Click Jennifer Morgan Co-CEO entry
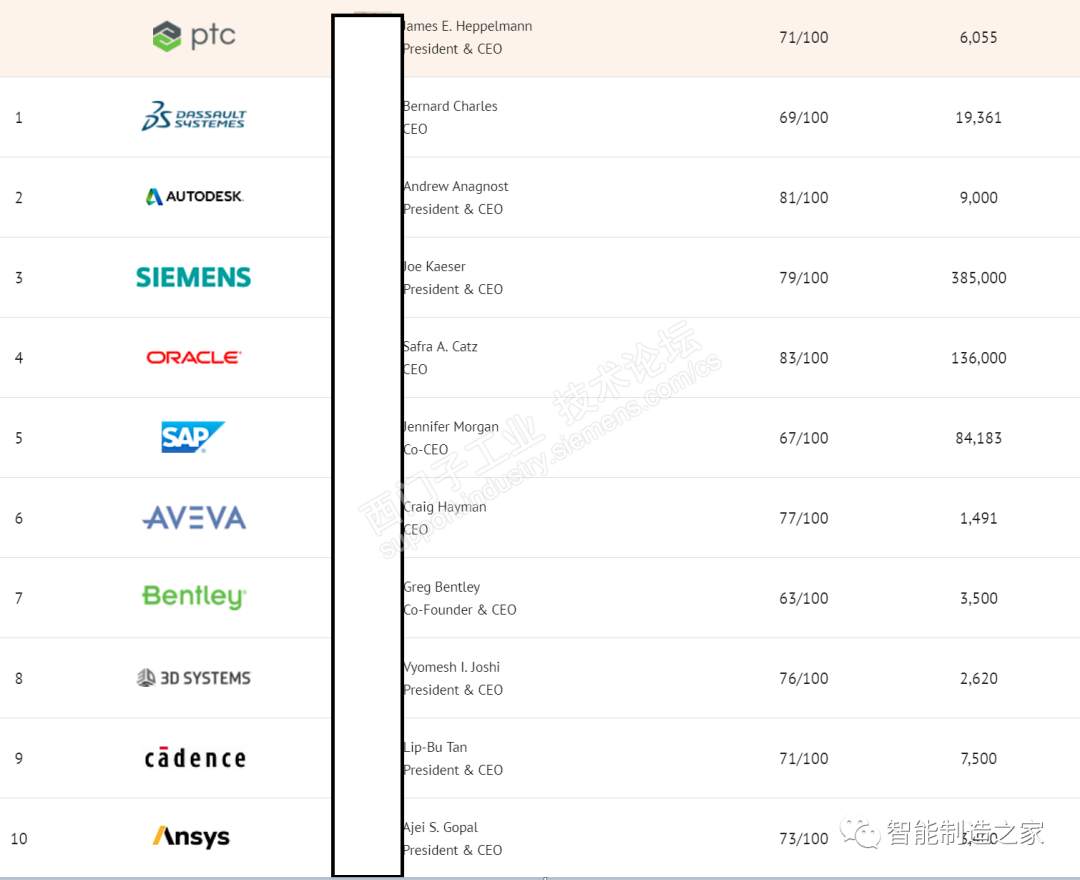 tap(452, 427)
